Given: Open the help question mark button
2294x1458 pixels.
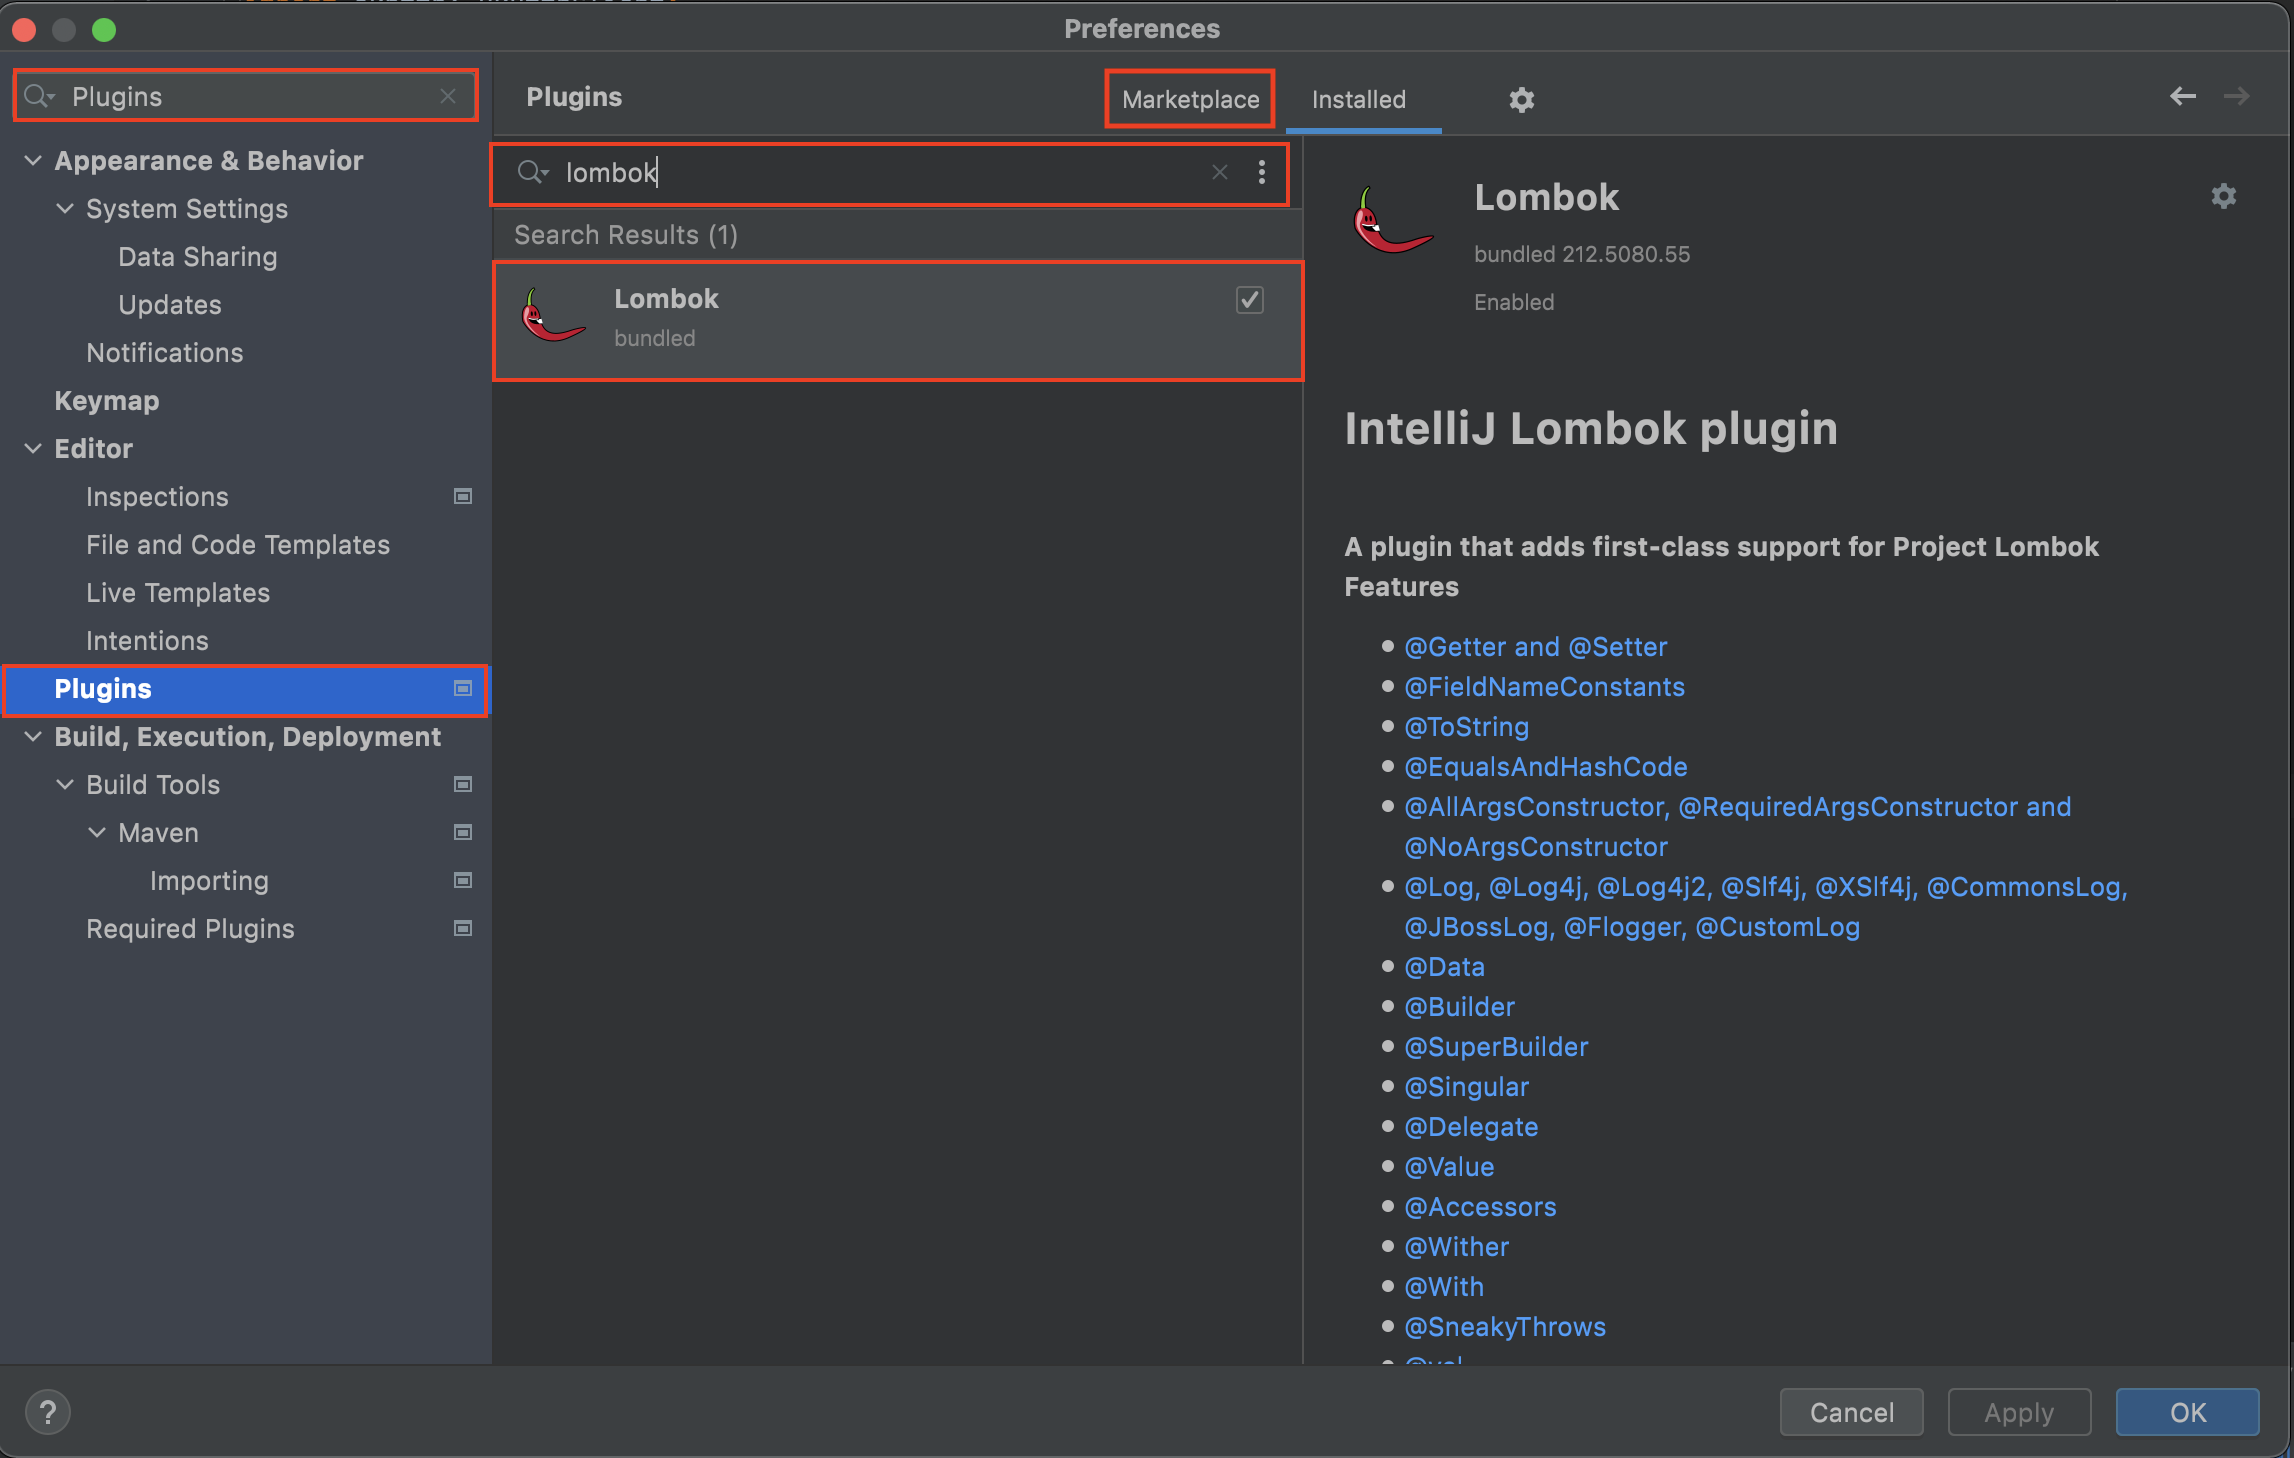Looking at the screenshot, I should [x=47, y=1412].
